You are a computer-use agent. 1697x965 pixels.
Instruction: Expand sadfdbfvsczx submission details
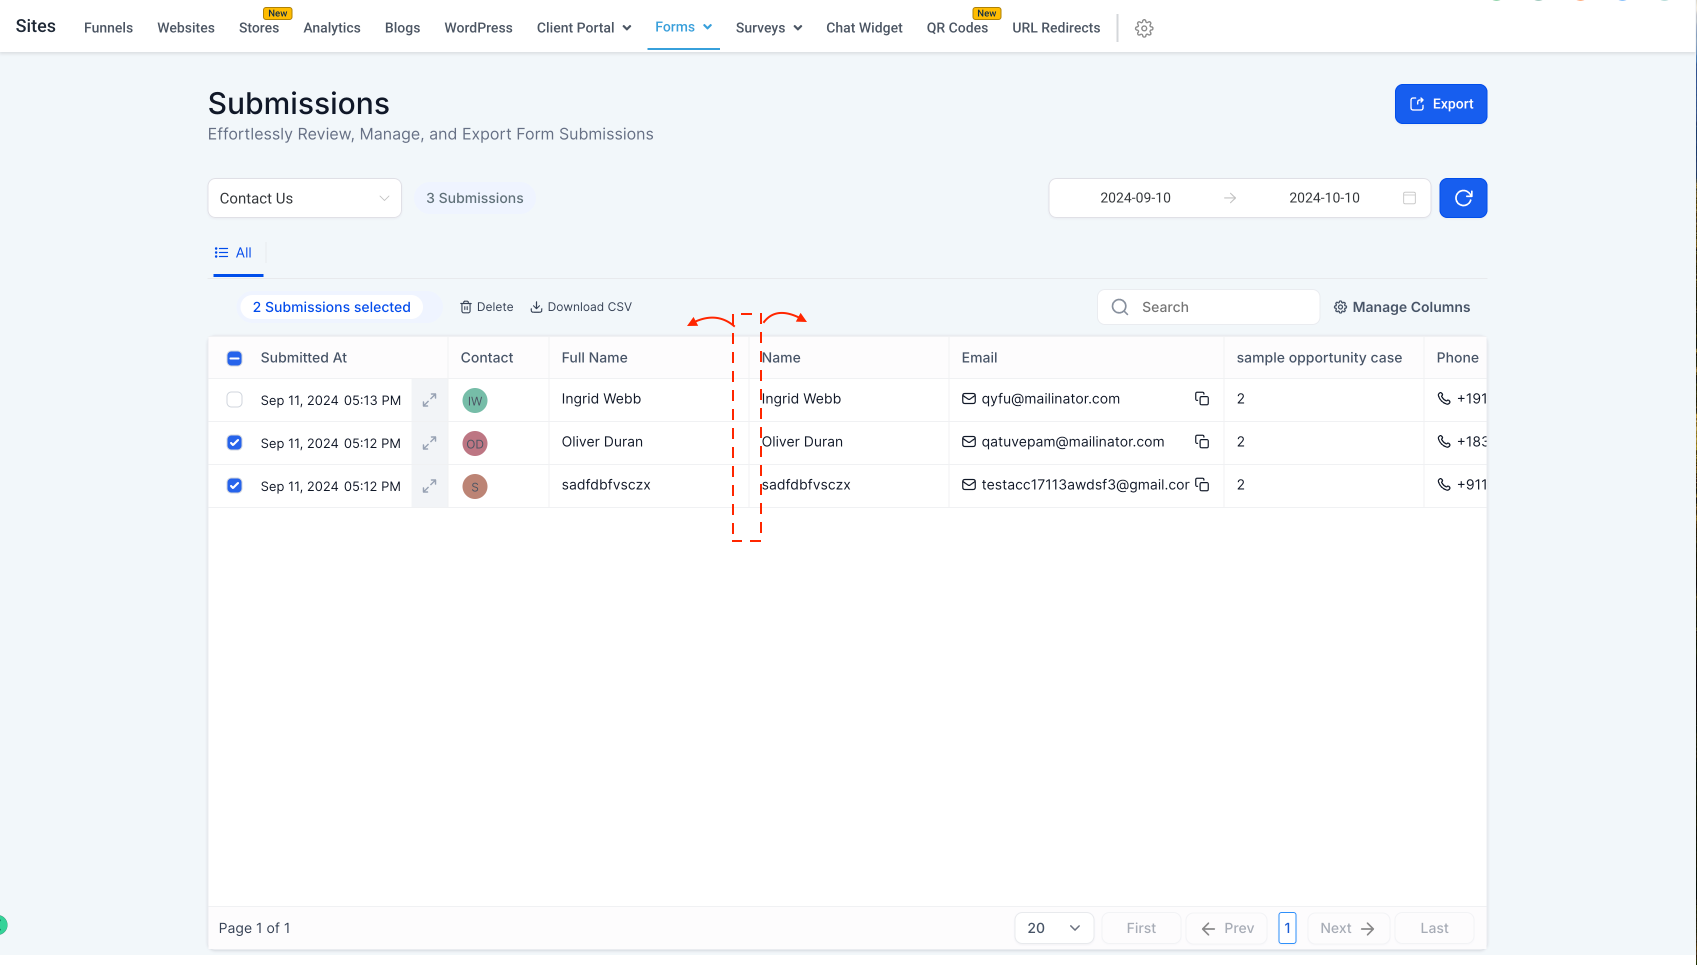click(429, 486)
